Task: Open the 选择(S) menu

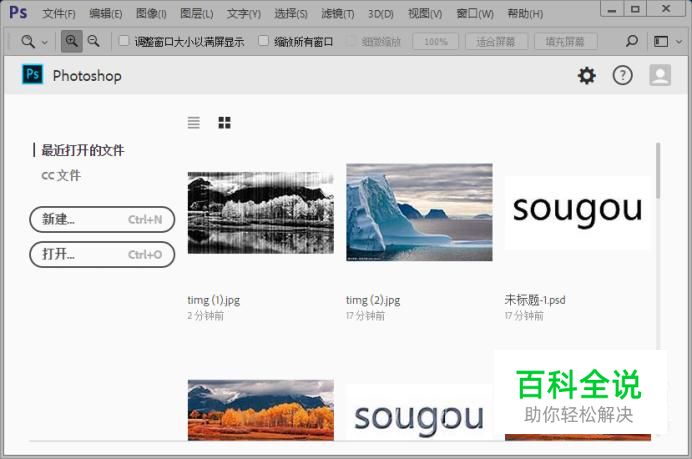Action: 291,14
